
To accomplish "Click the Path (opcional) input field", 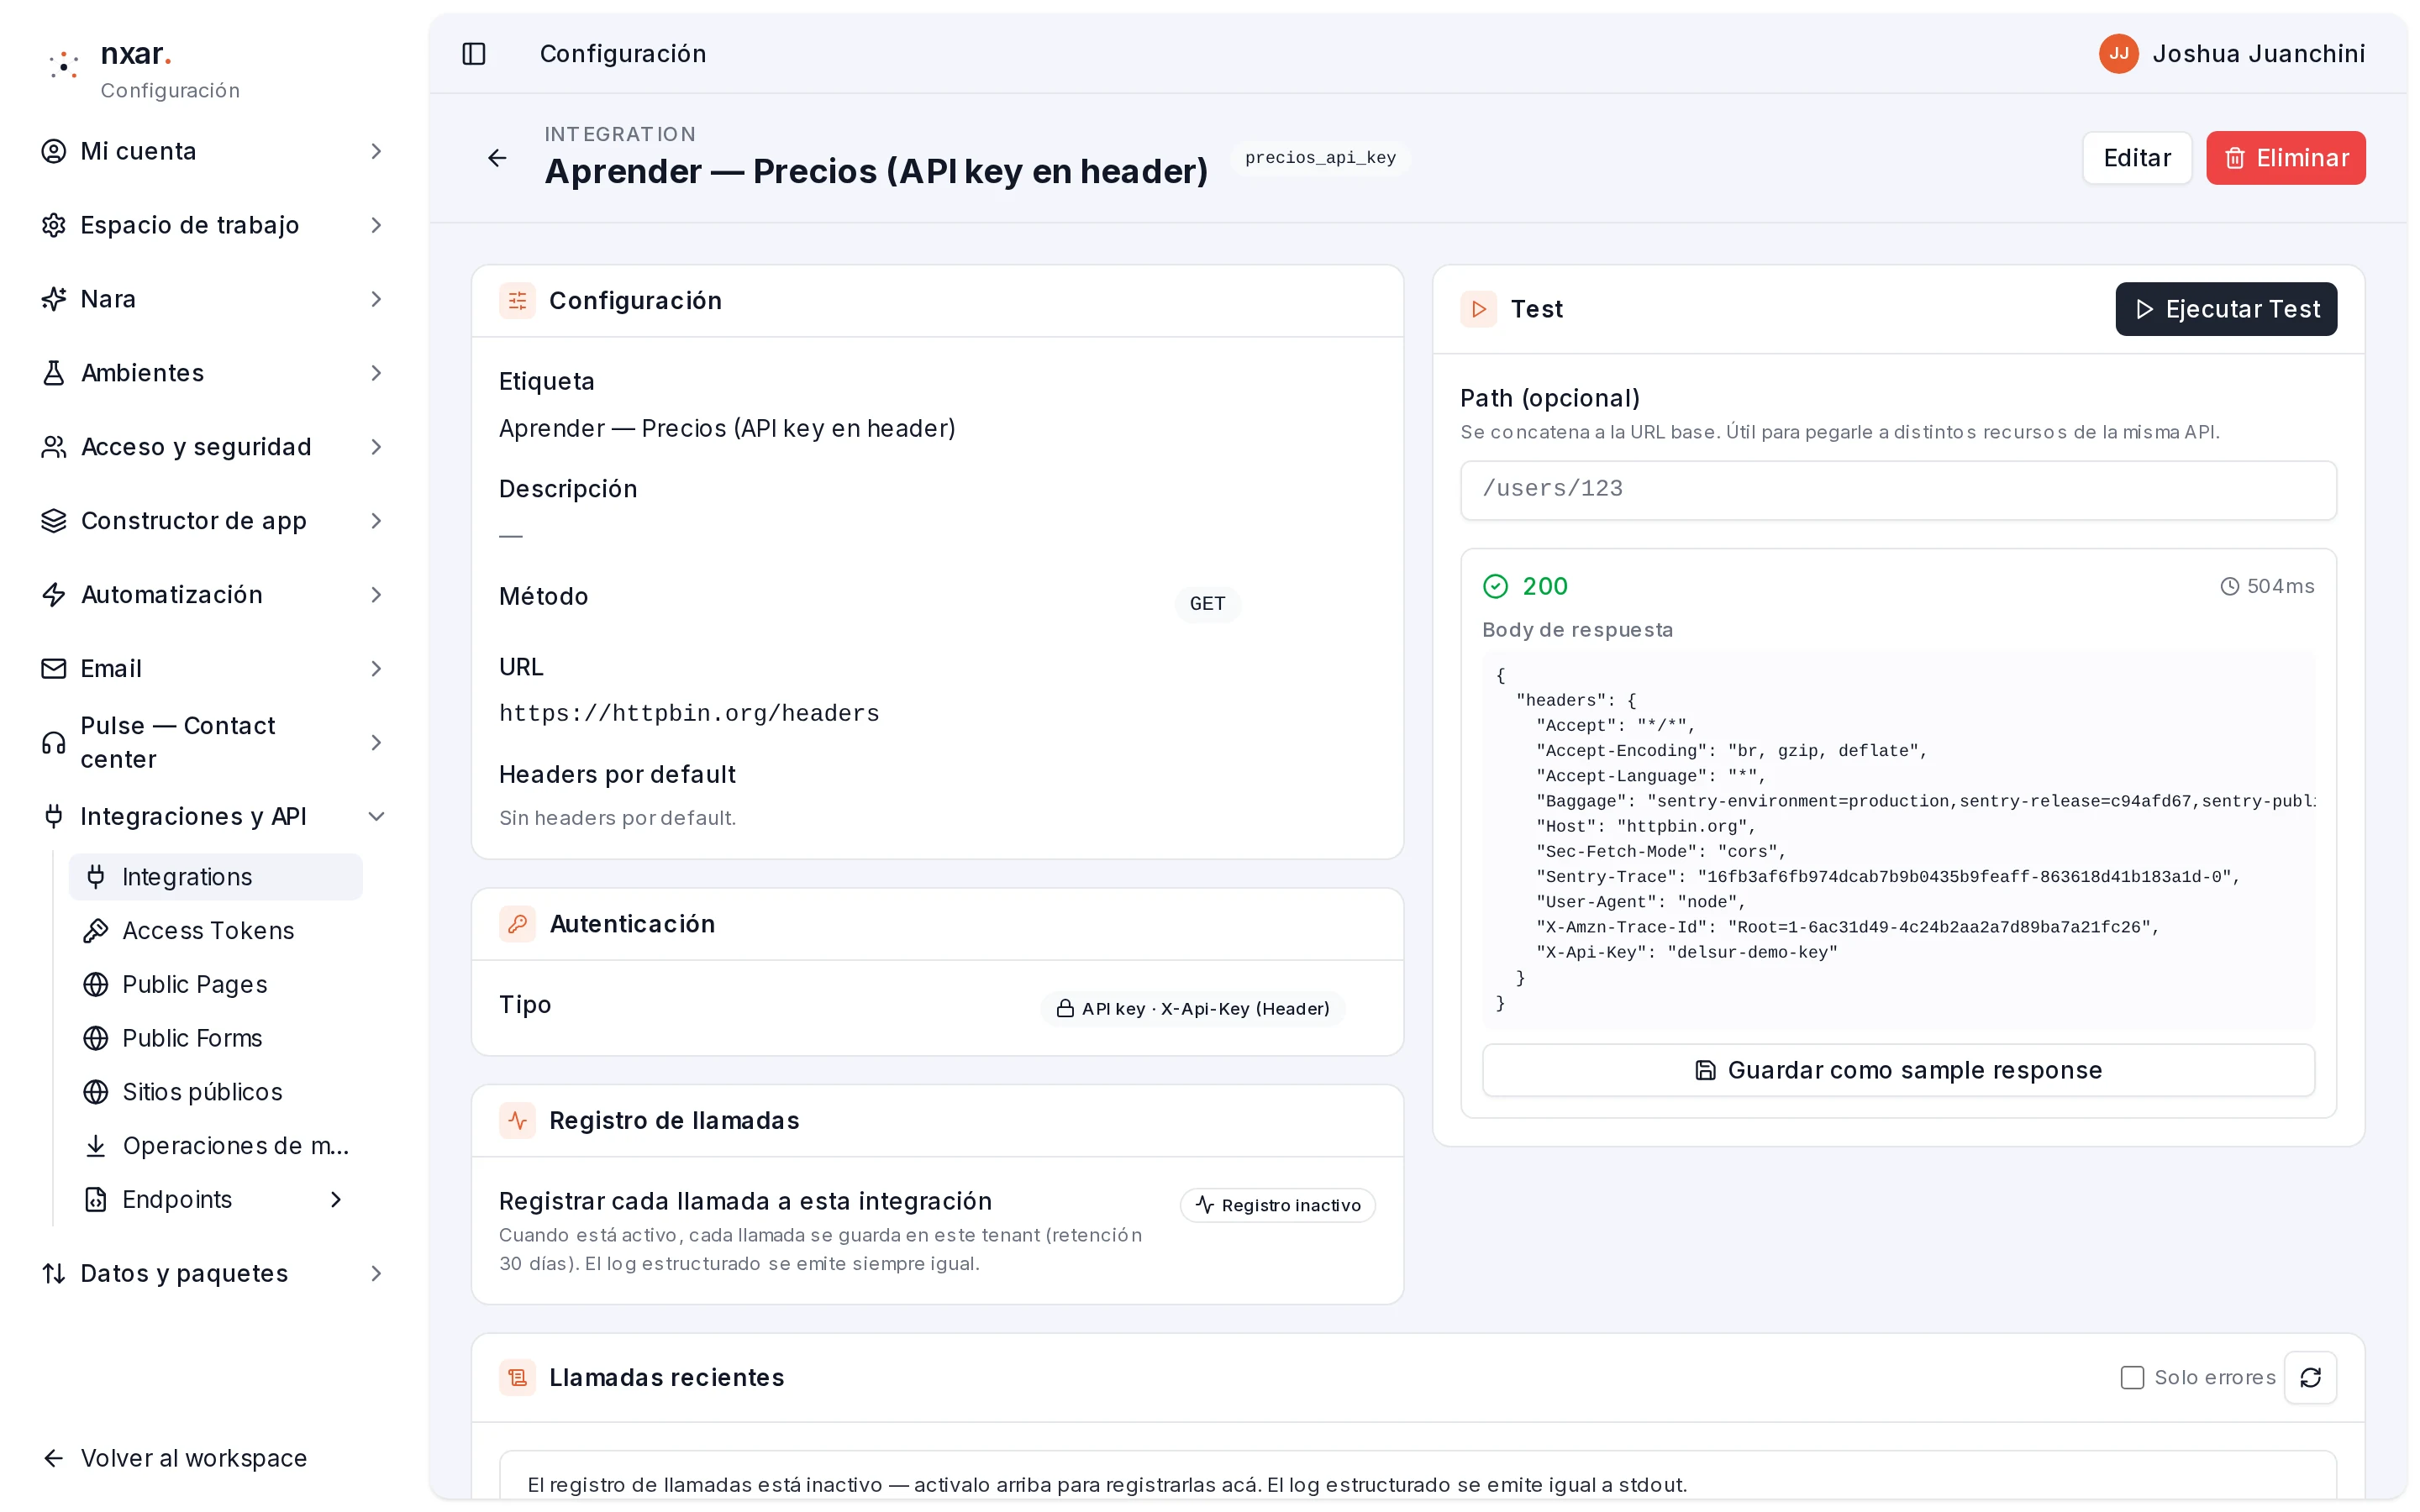I will pyautogui.click(x=1897, y=490).
